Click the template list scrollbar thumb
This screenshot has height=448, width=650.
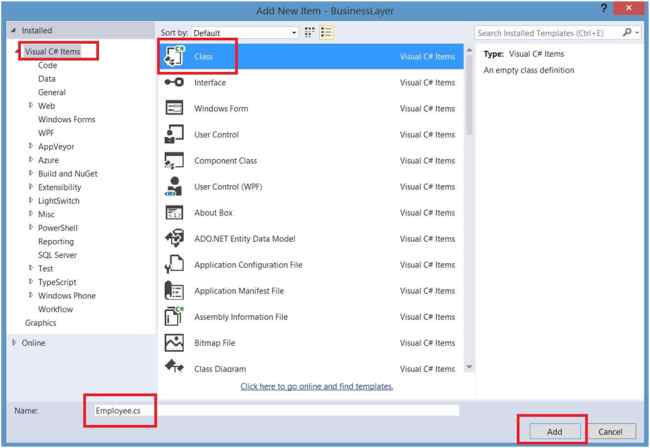pos(469,95)
